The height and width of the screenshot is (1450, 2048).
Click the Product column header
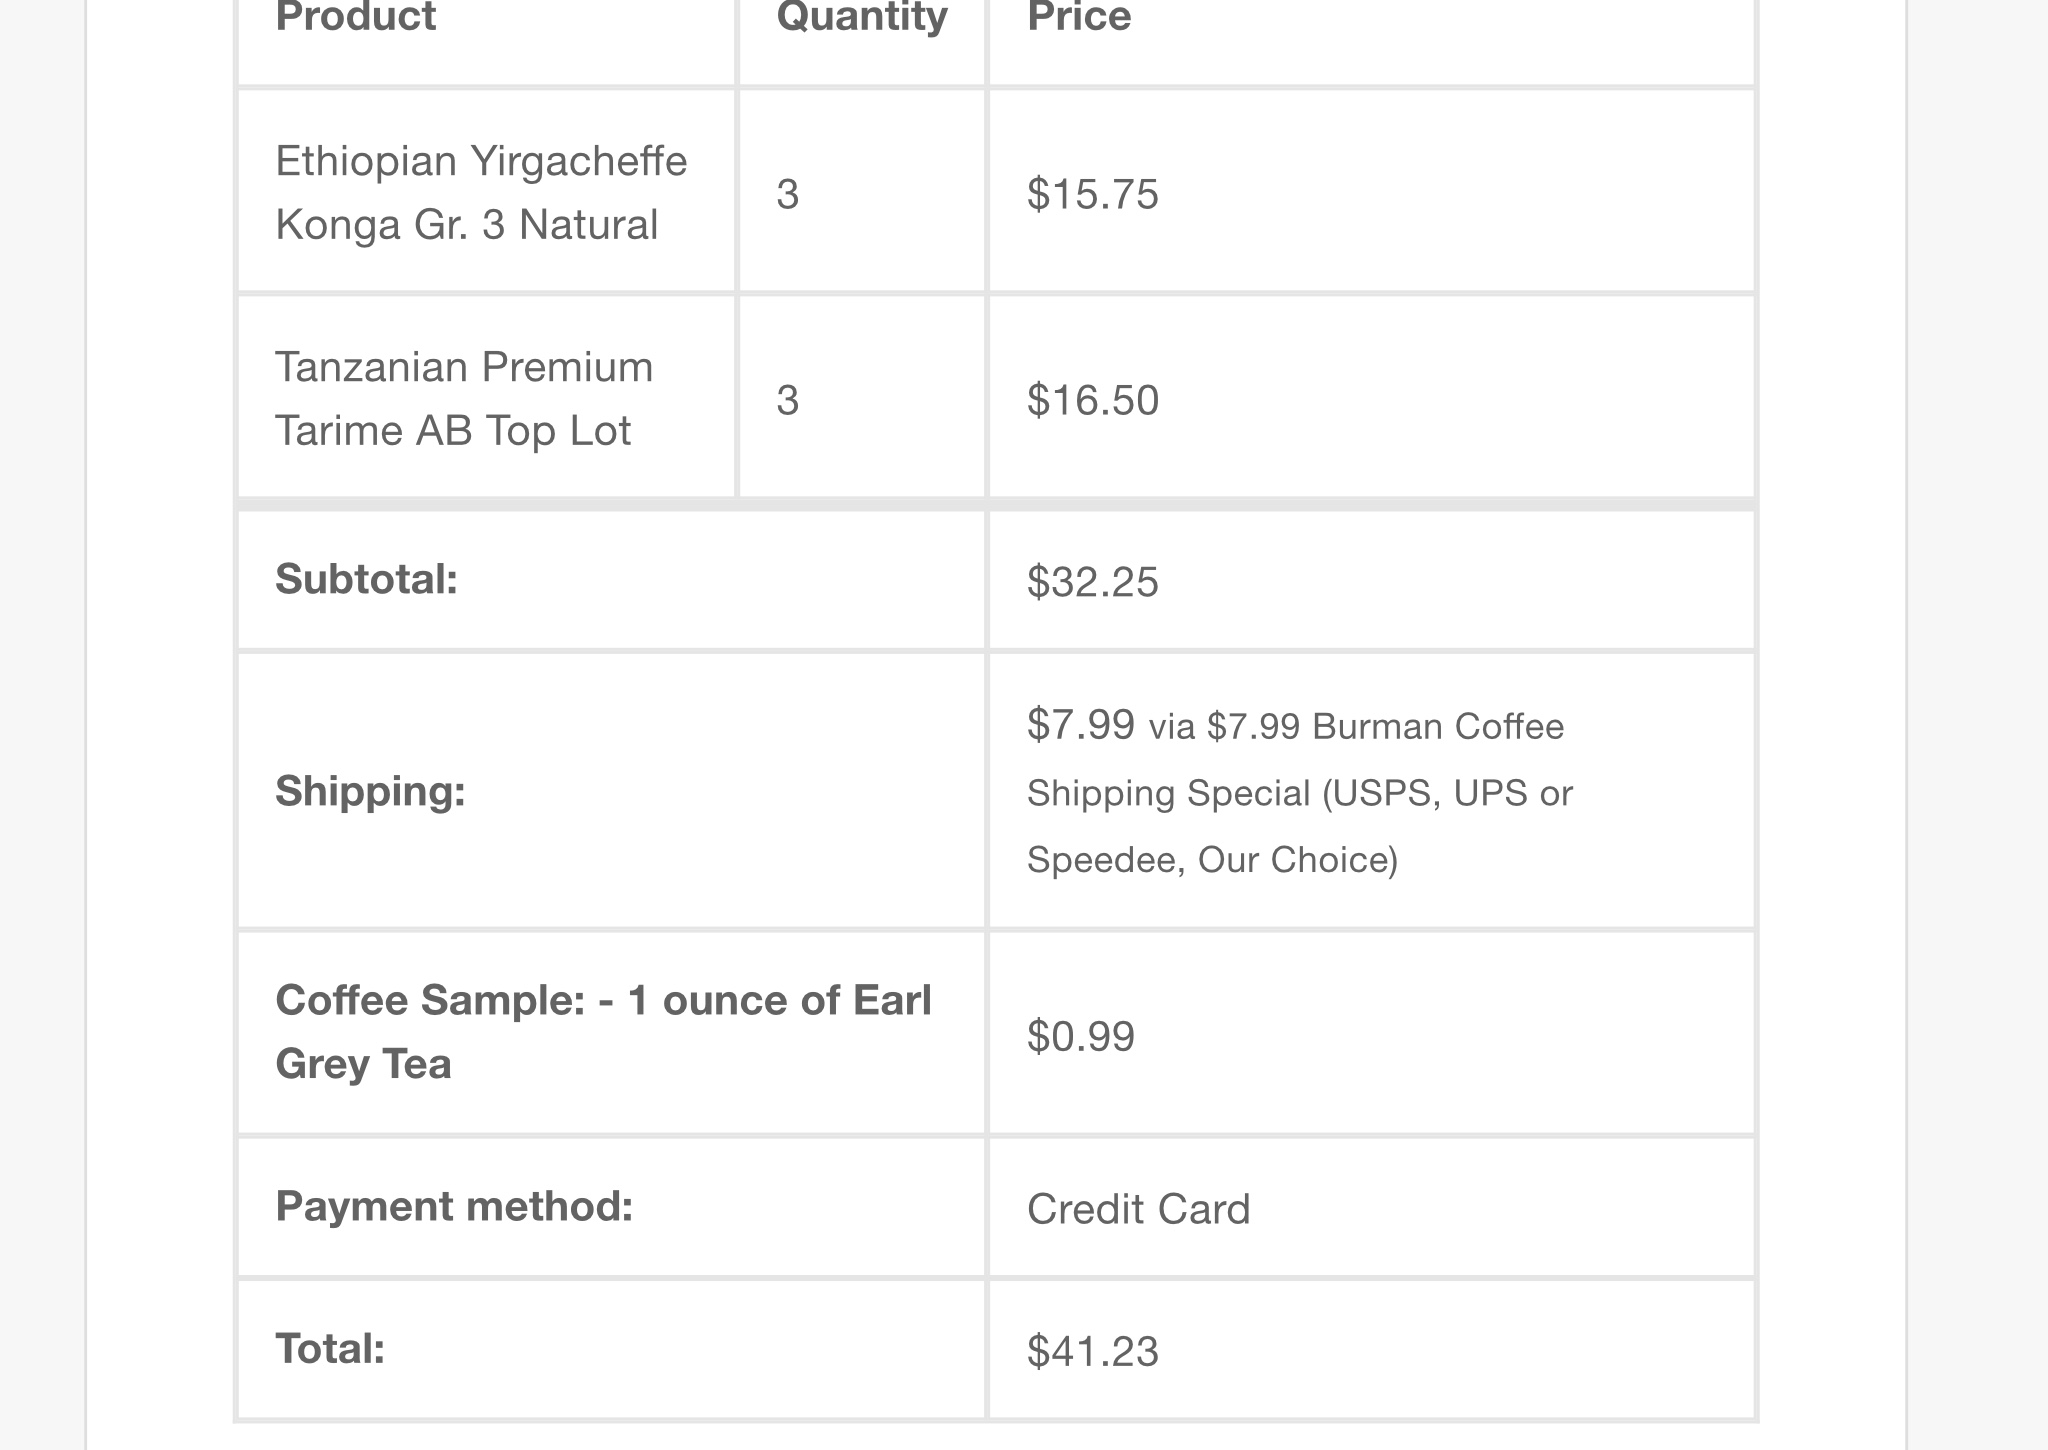pyautogui.click(x=355, y=17)
